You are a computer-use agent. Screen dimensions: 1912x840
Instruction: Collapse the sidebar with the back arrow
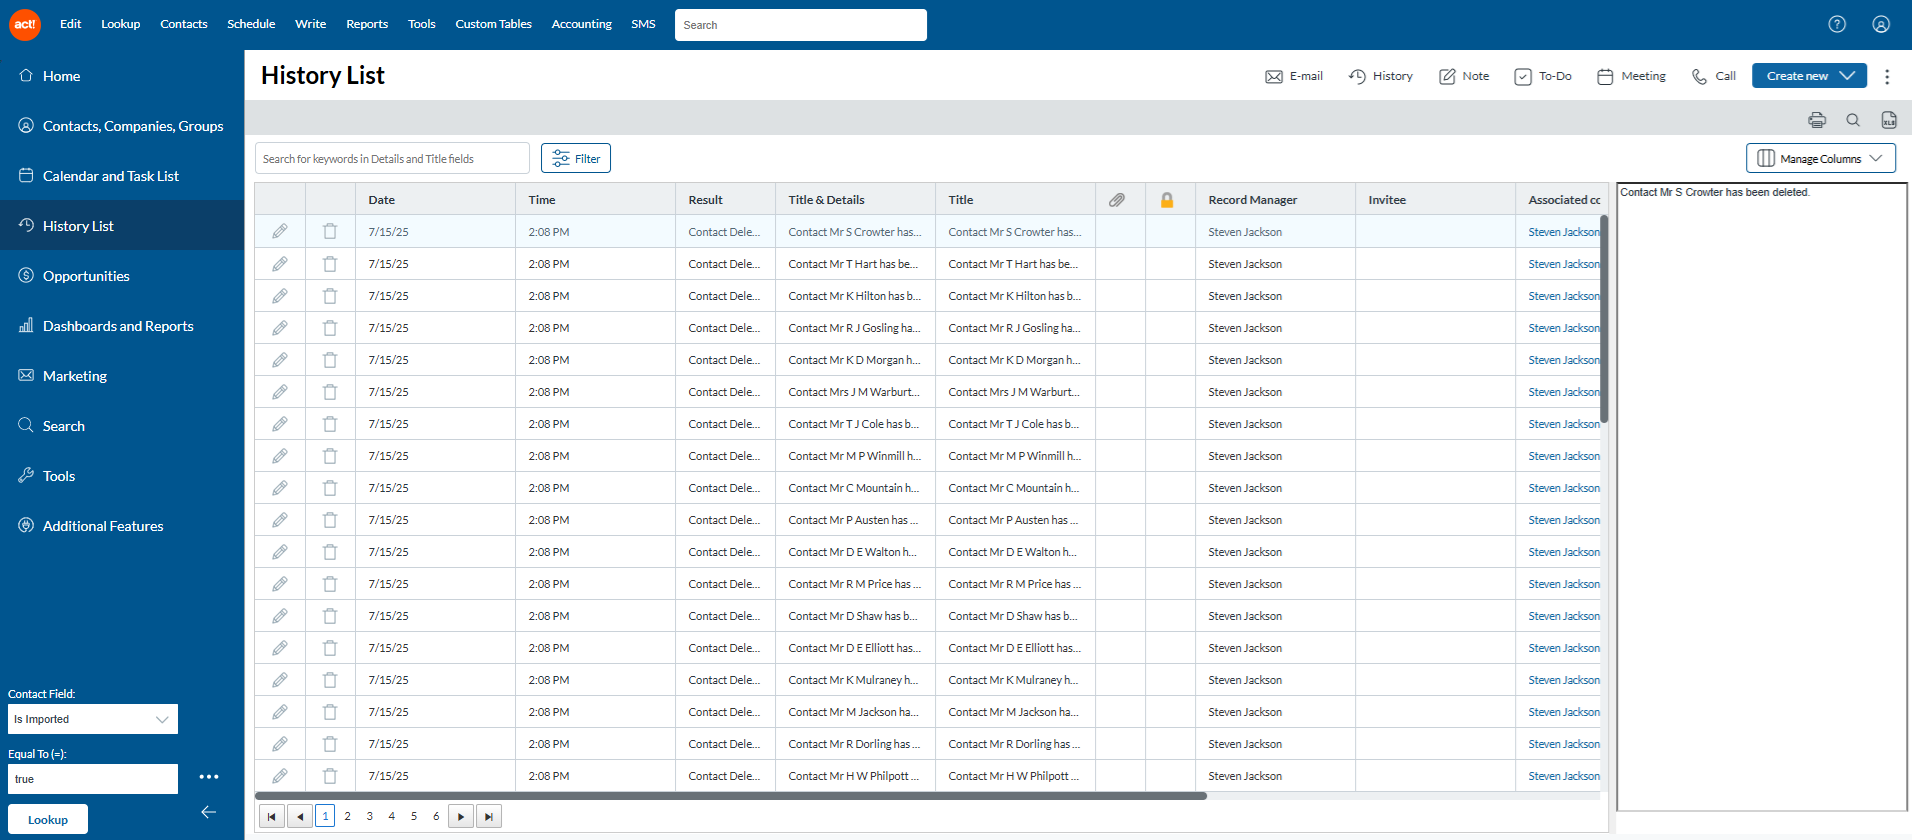[x=209, y=812]
